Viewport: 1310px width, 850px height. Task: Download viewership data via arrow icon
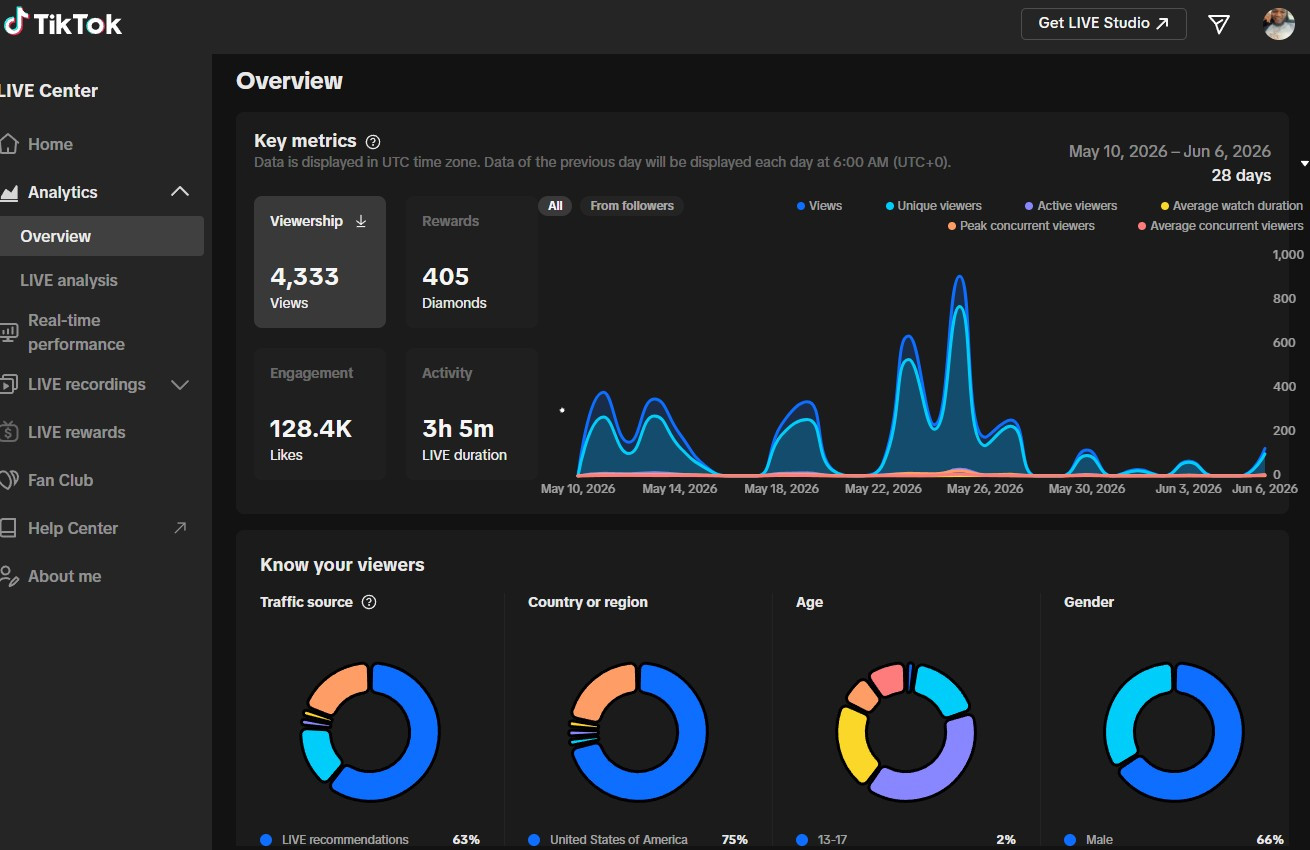(x=361, y=221)
